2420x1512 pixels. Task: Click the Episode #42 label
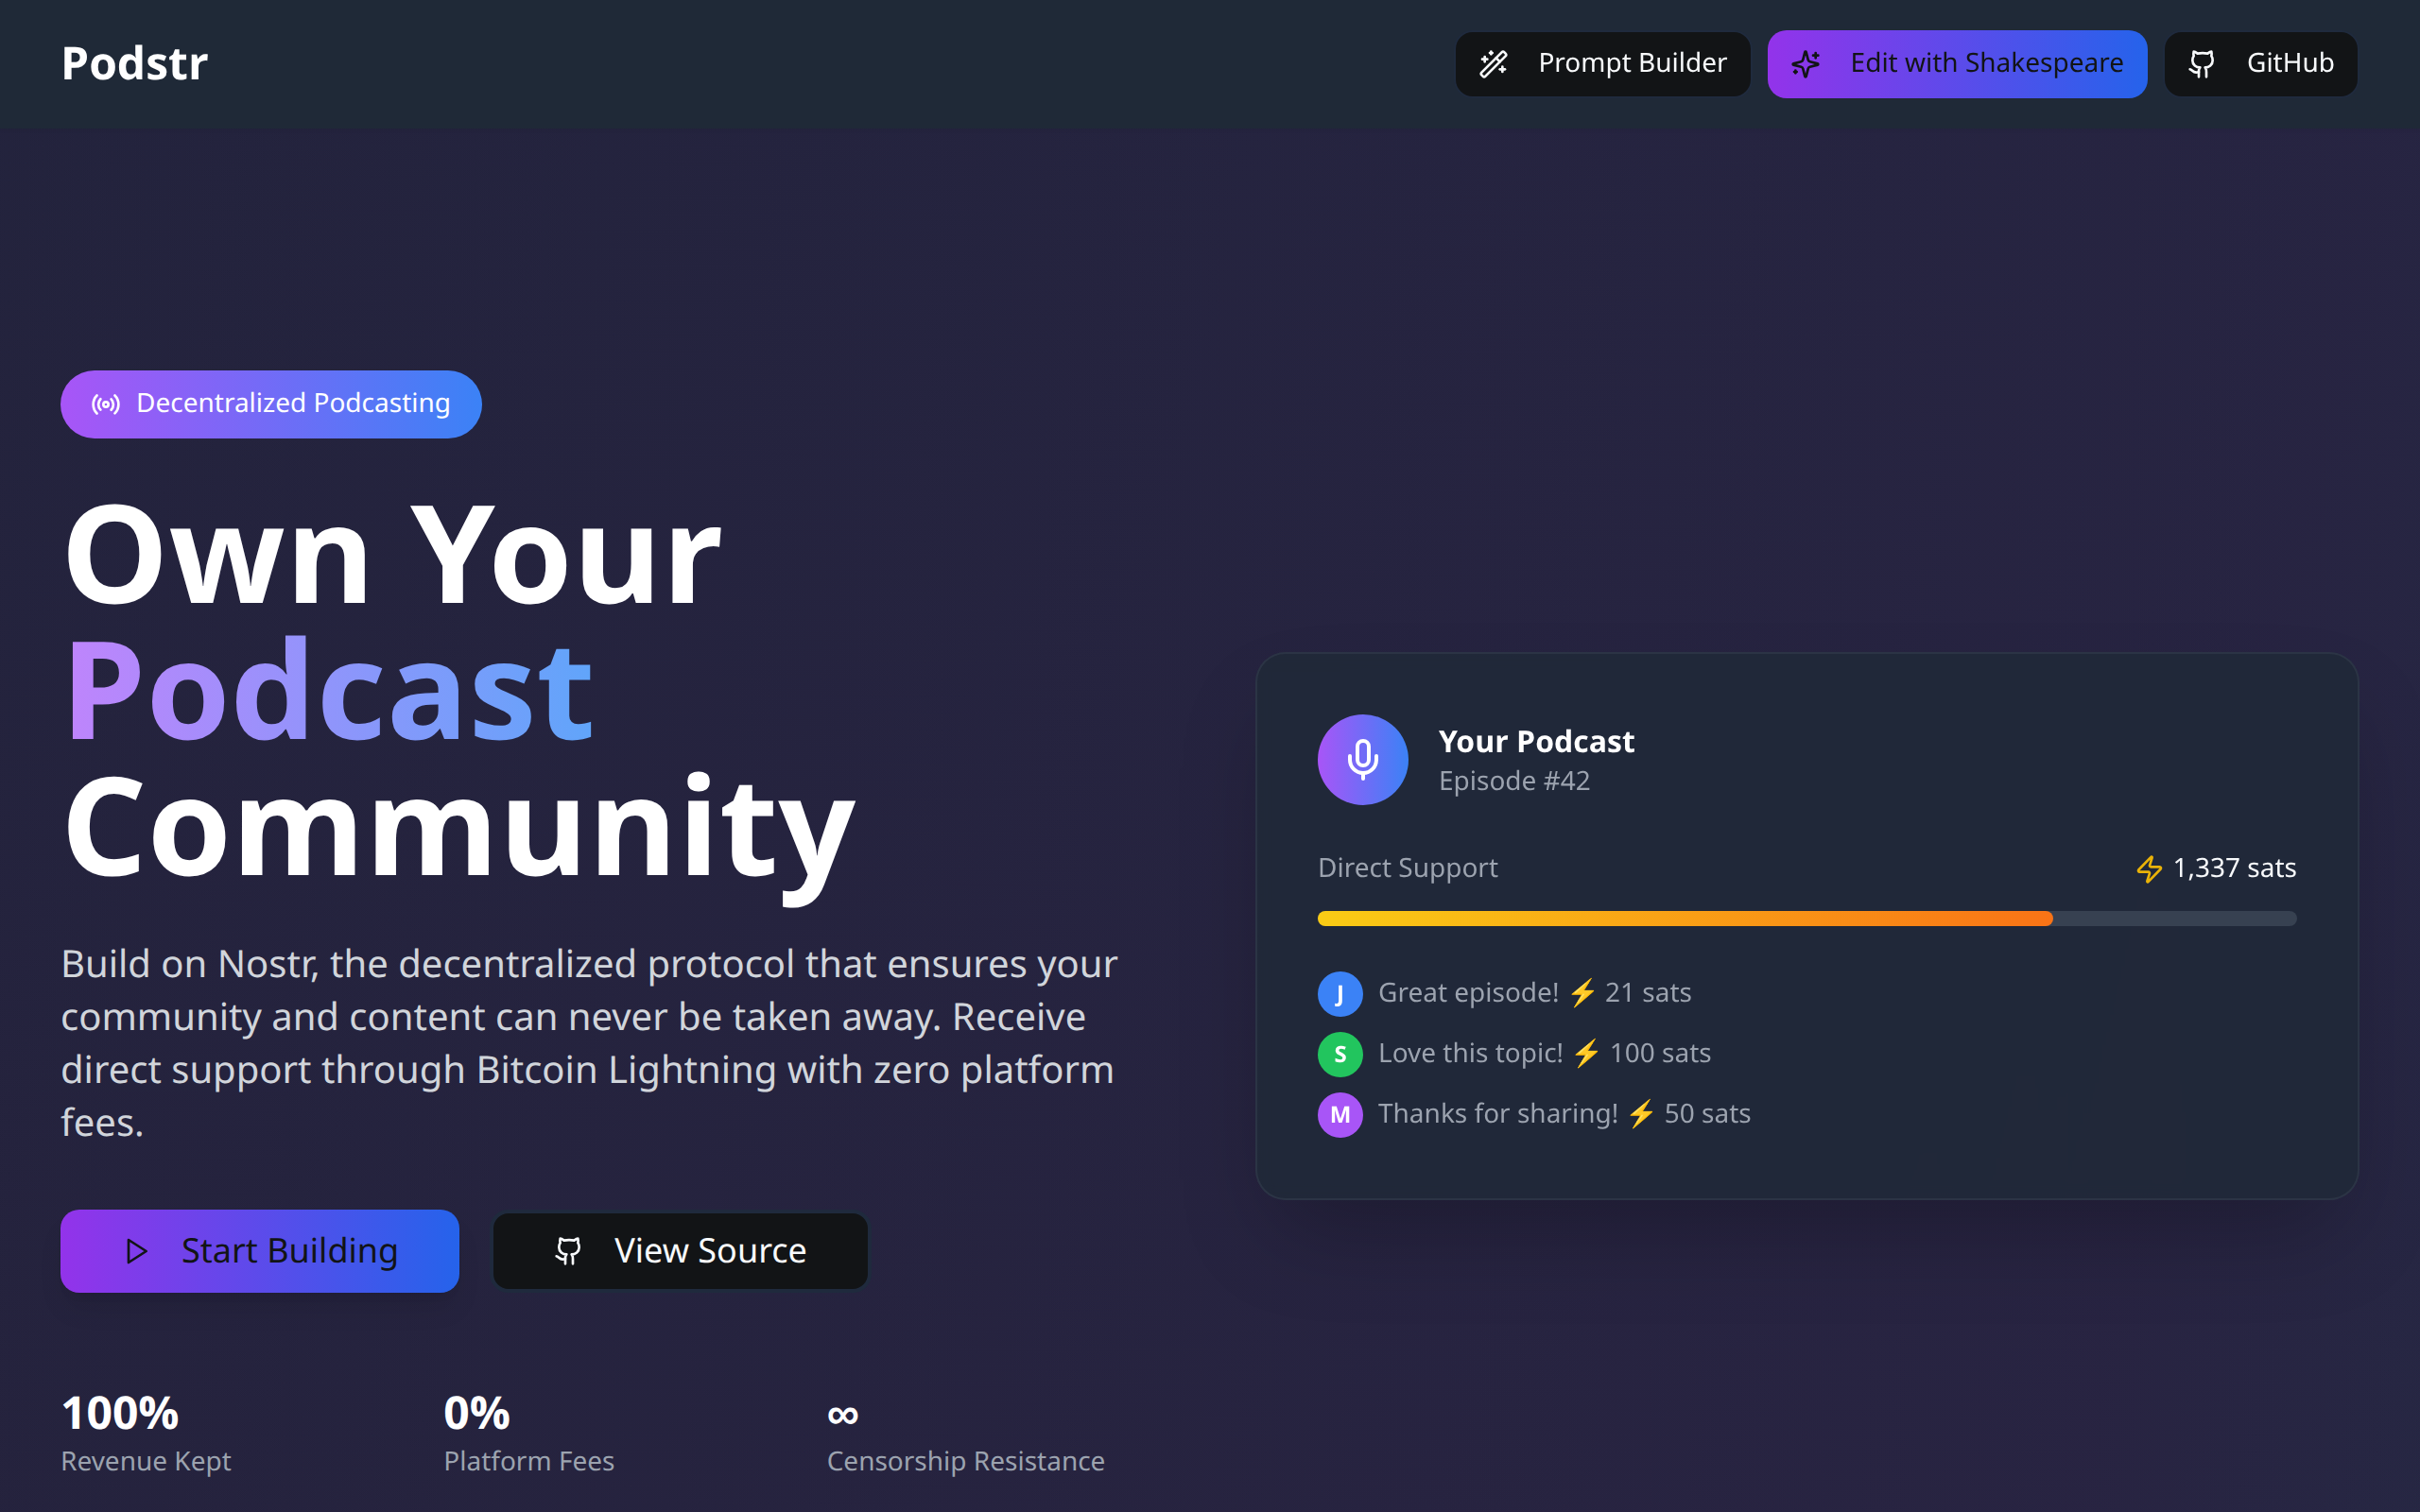tap(1514, 781)
